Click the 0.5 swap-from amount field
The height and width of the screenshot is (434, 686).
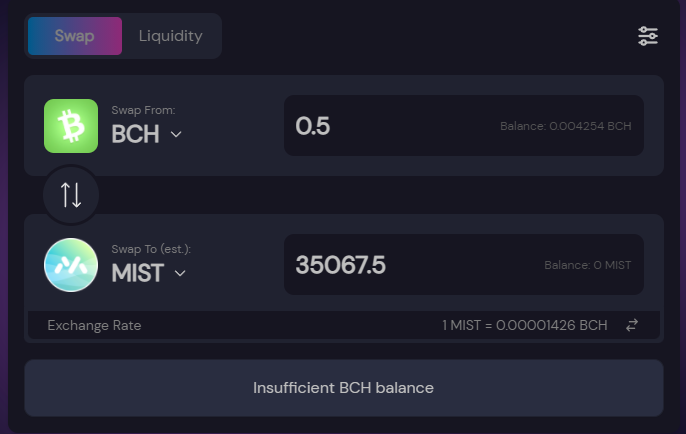pyautogui.click(x=464, y=126)
